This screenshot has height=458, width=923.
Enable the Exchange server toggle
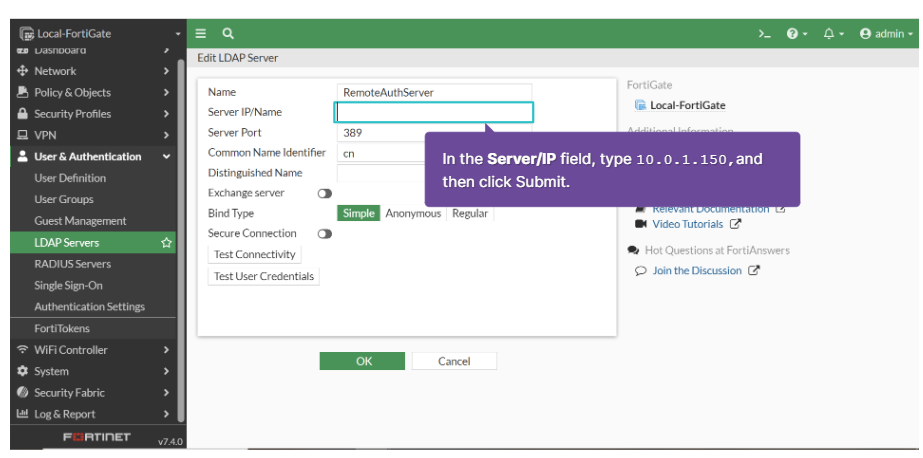tap(325, 193)
